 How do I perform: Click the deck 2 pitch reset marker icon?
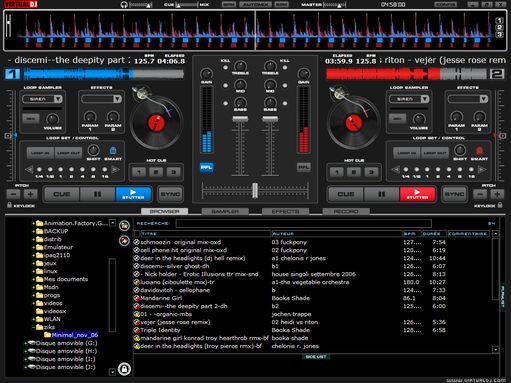point(502,136)
